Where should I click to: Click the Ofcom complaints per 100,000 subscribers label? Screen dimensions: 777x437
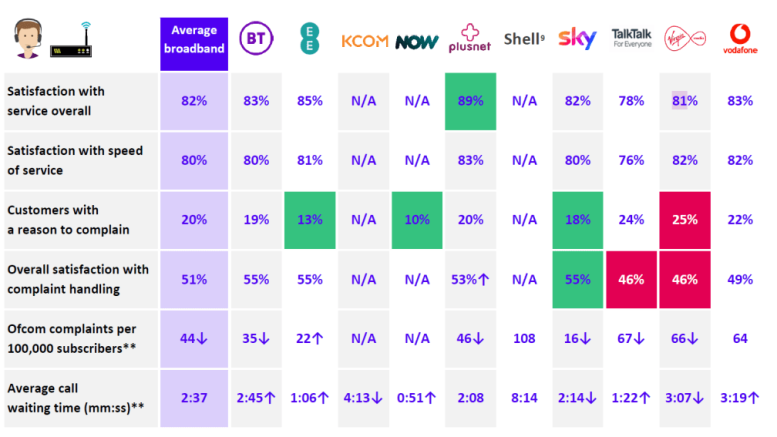coord(75,338)
